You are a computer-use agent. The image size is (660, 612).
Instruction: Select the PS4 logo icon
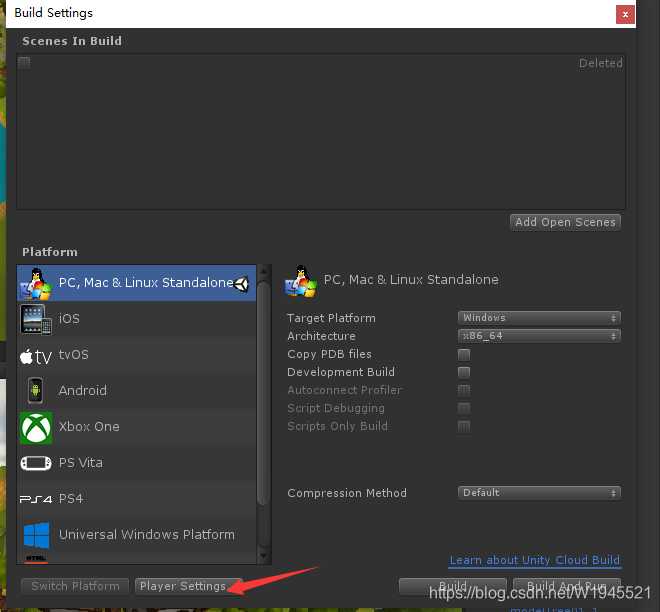pos(36,499)
